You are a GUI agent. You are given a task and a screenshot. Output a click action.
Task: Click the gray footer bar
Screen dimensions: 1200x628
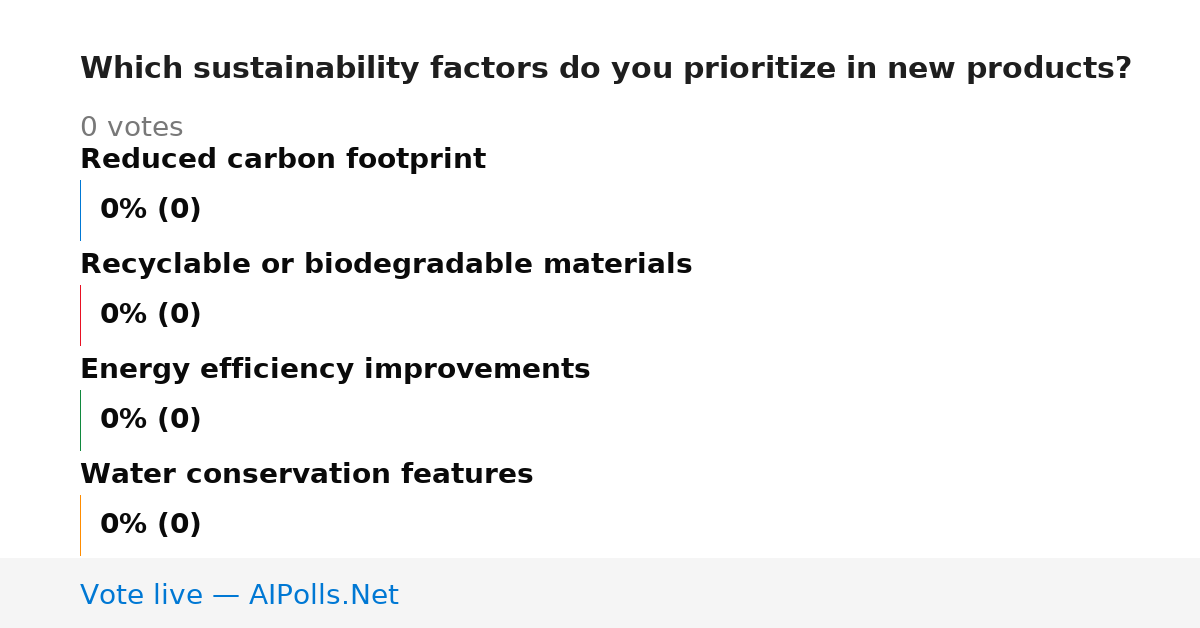pyautogui.click(x=600, y=593)
